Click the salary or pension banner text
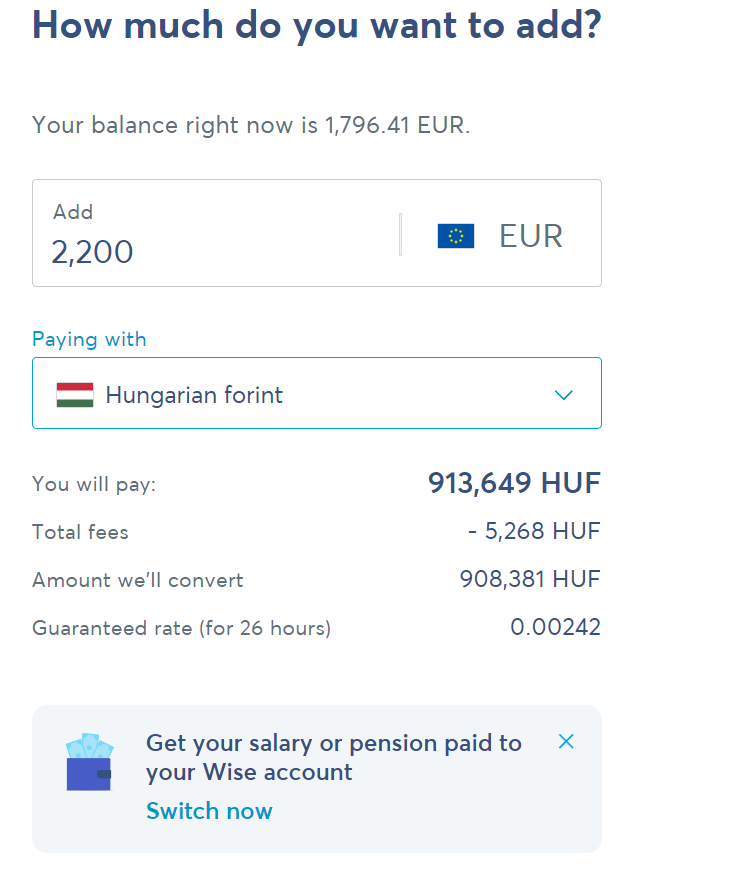Image resolution: width=745 pixels, height=877 pixels. point(334,757)
